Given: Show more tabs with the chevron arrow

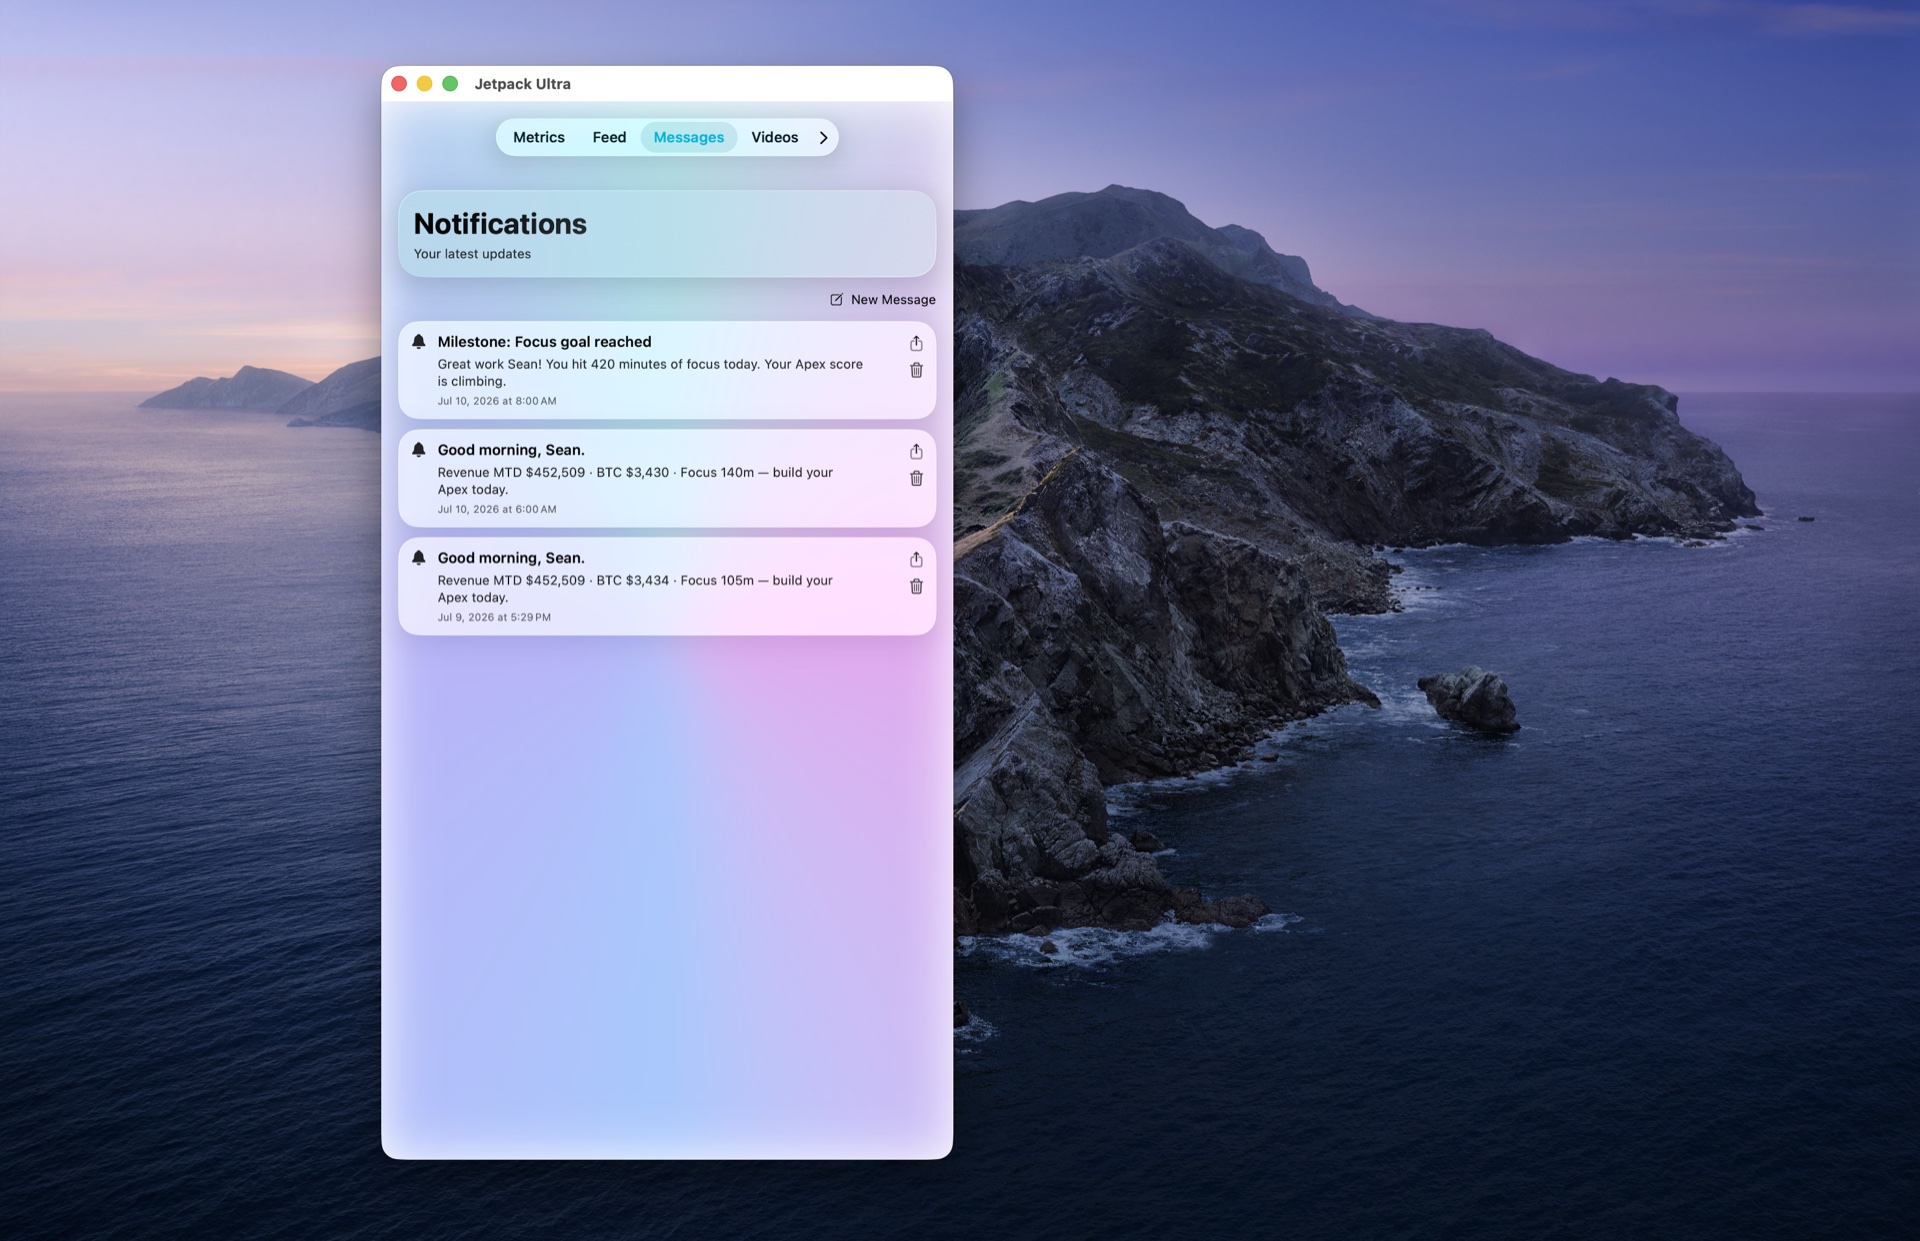Looking at the screenshot, I should (x=823, y=138).
